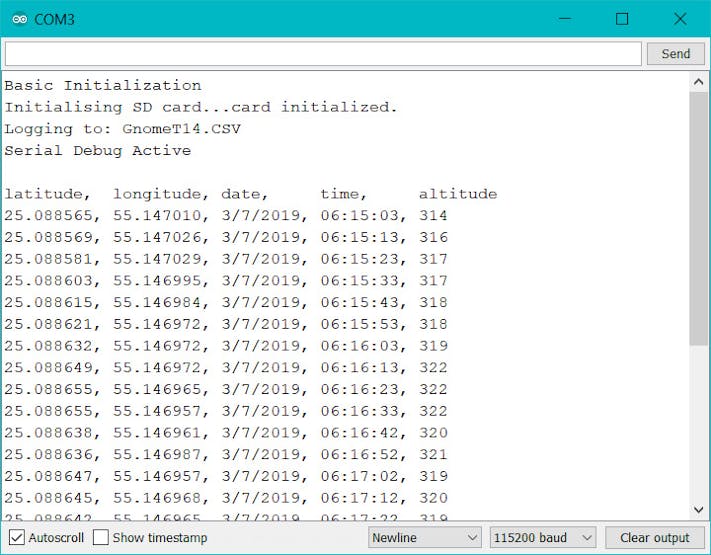Click the 'Initialising SD card...card initialized.' line
The image size is (711, 555).
pyautogui.click(x=201, y=107)
